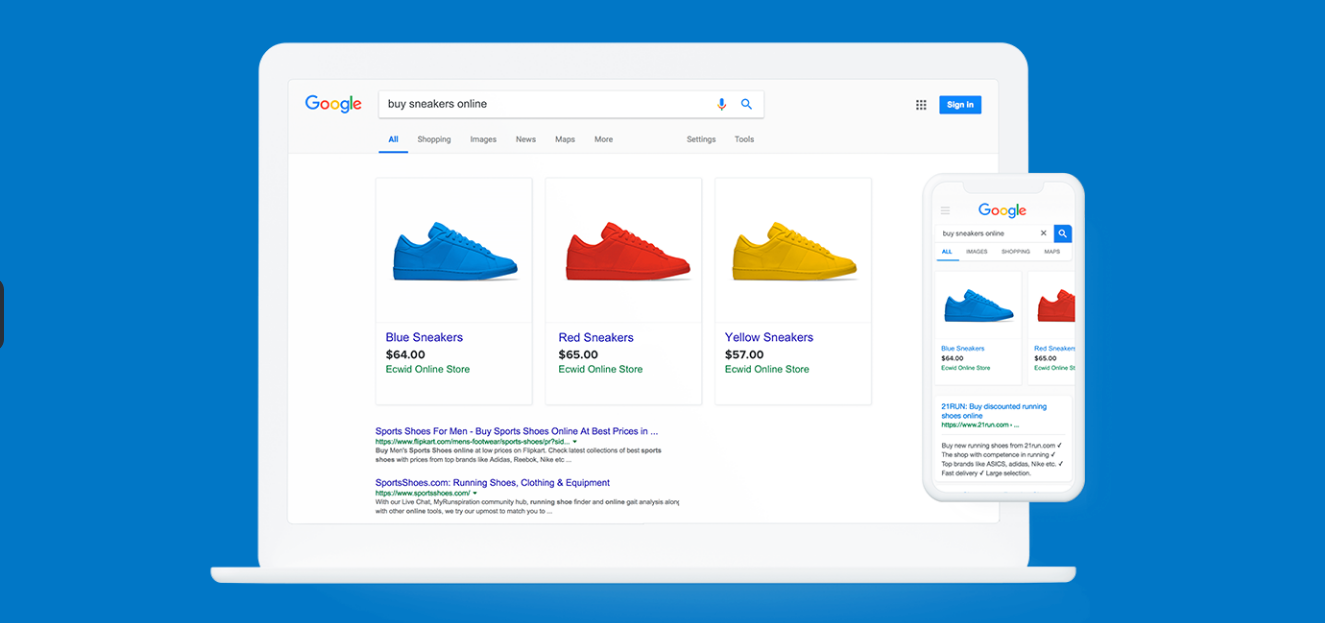Click the red sneaker image on the laptop
Viewport: 1325px width, 623px height.
coord(627,251)
